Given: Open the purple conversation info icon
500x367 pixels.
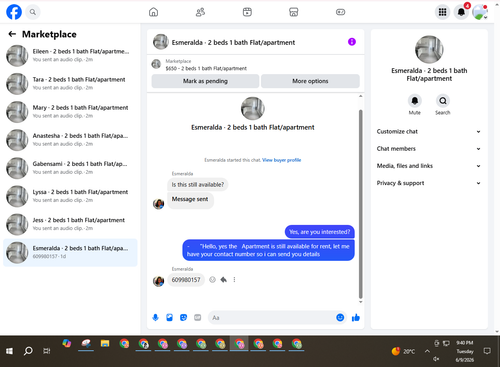Looking at the screenshot, I should [352, 42].
